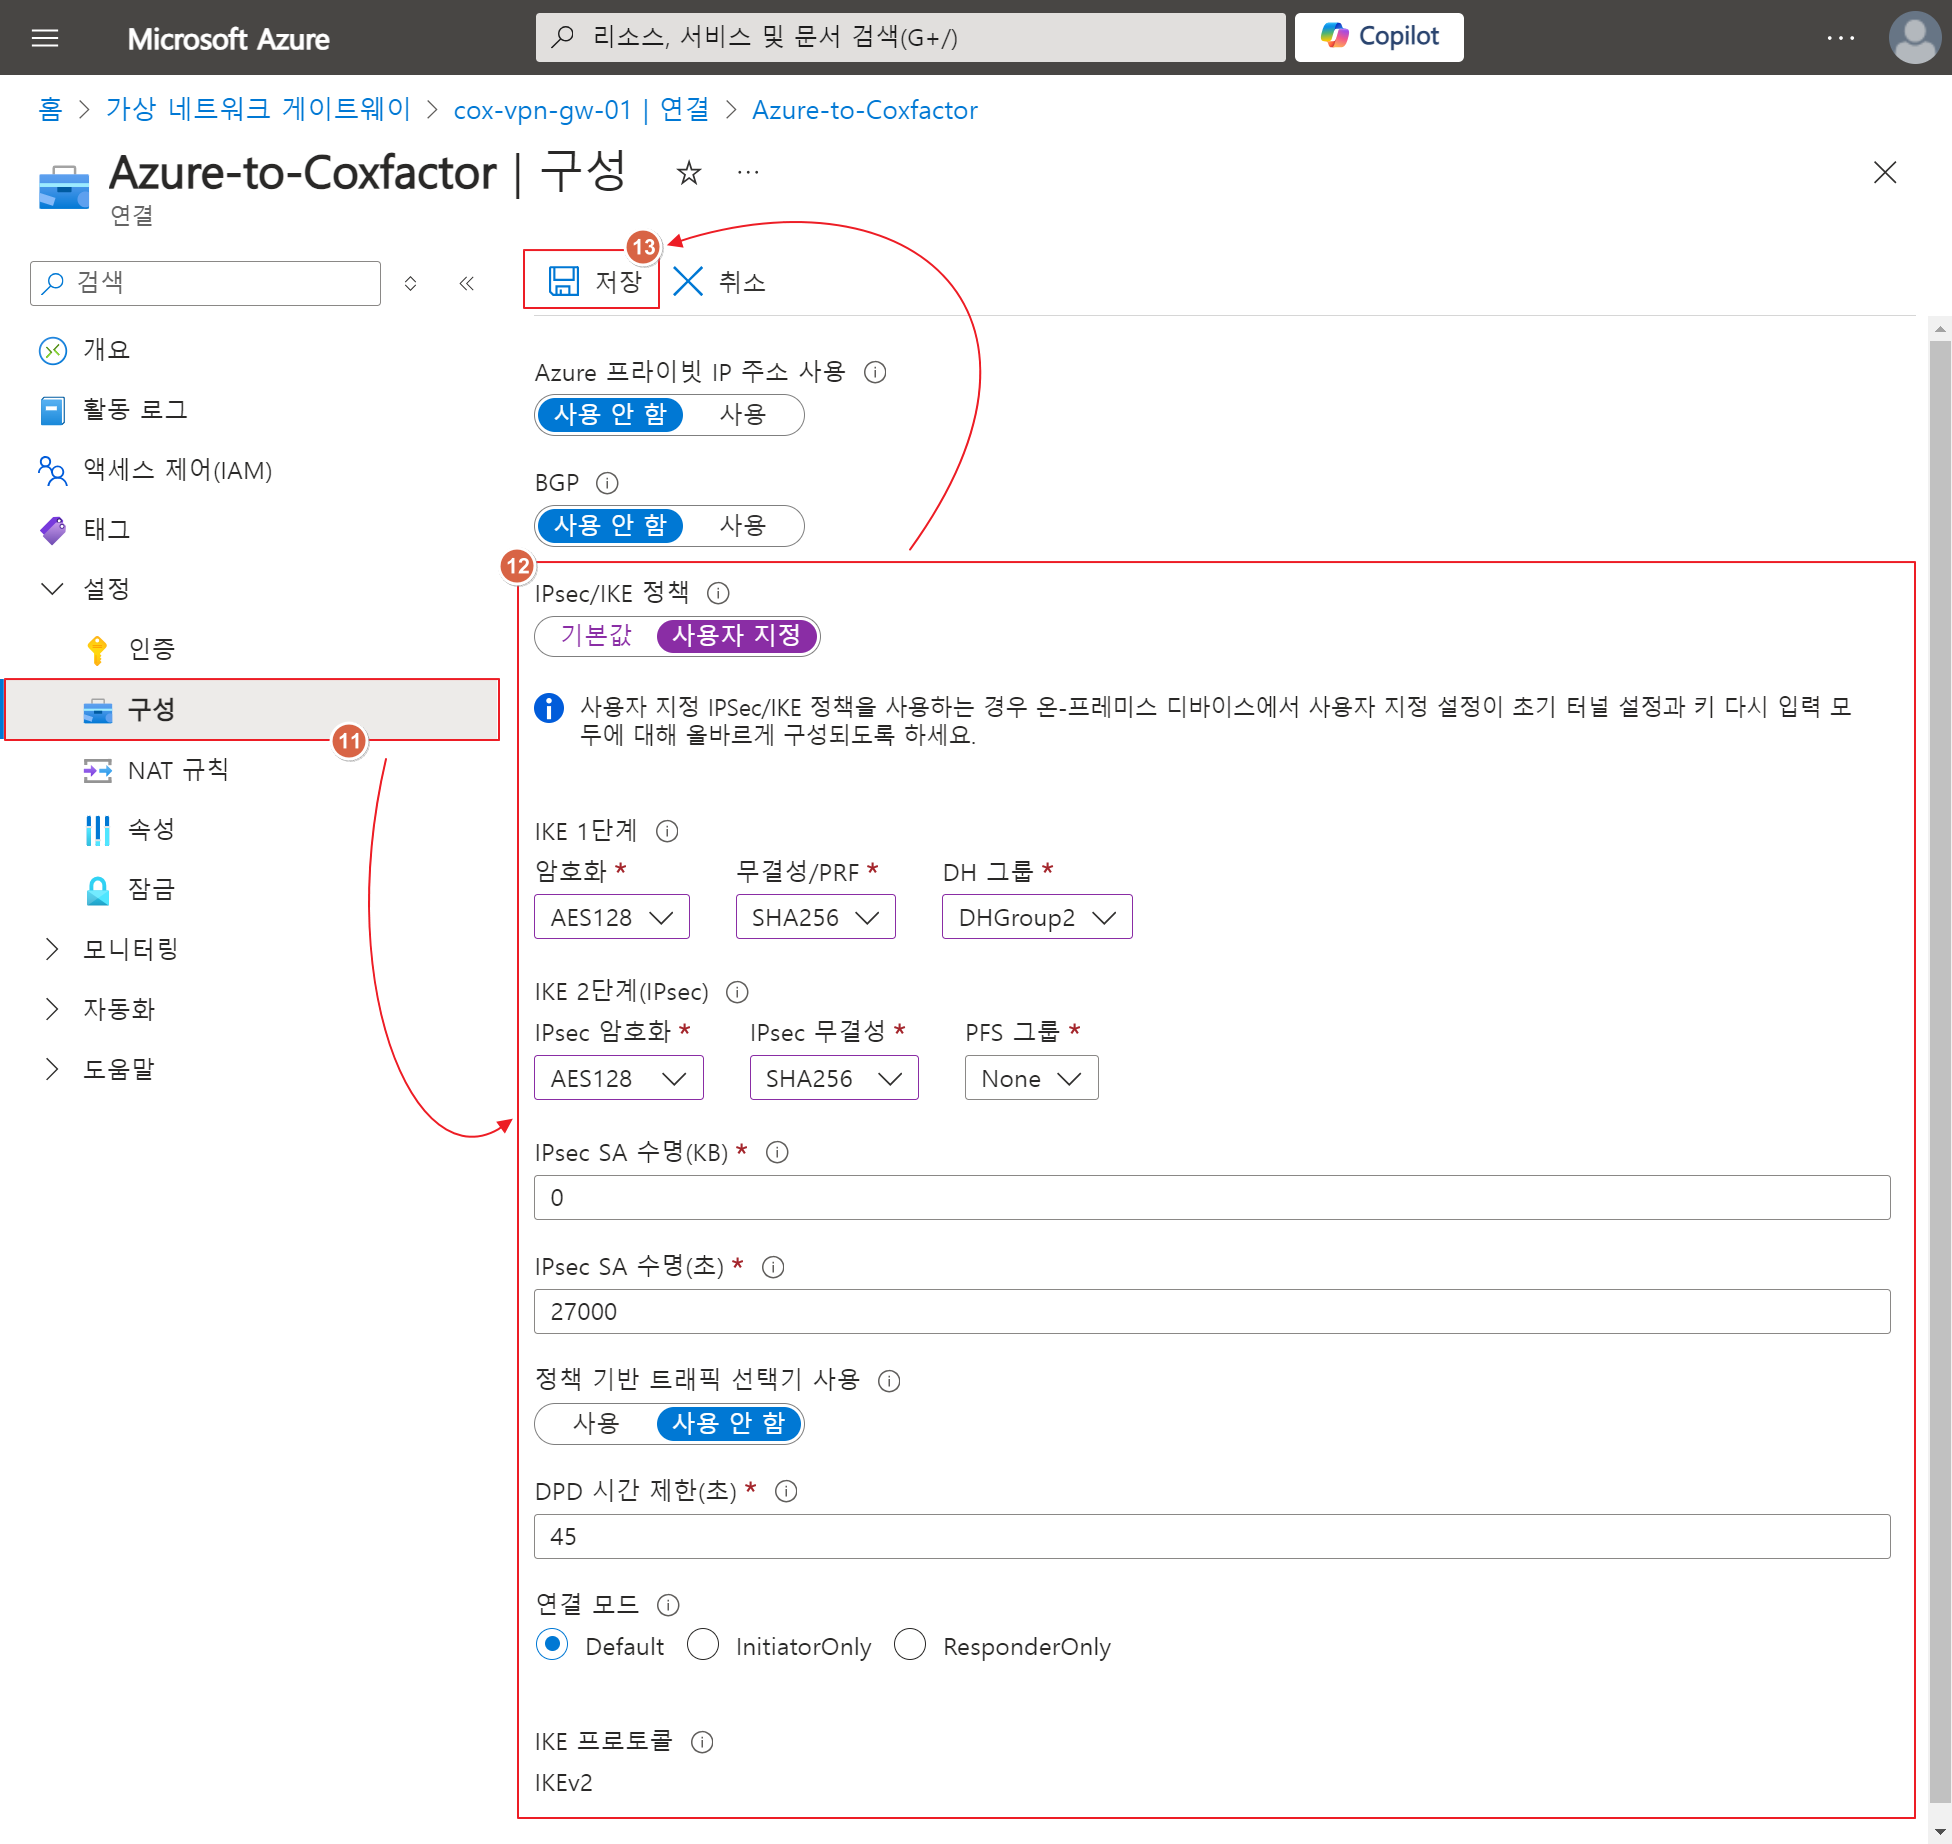This screenshot has height=1844, width=1952.
Task: Click the 가상 네트워크 게이트웨이 breadcrumb link
Action: 258,109
